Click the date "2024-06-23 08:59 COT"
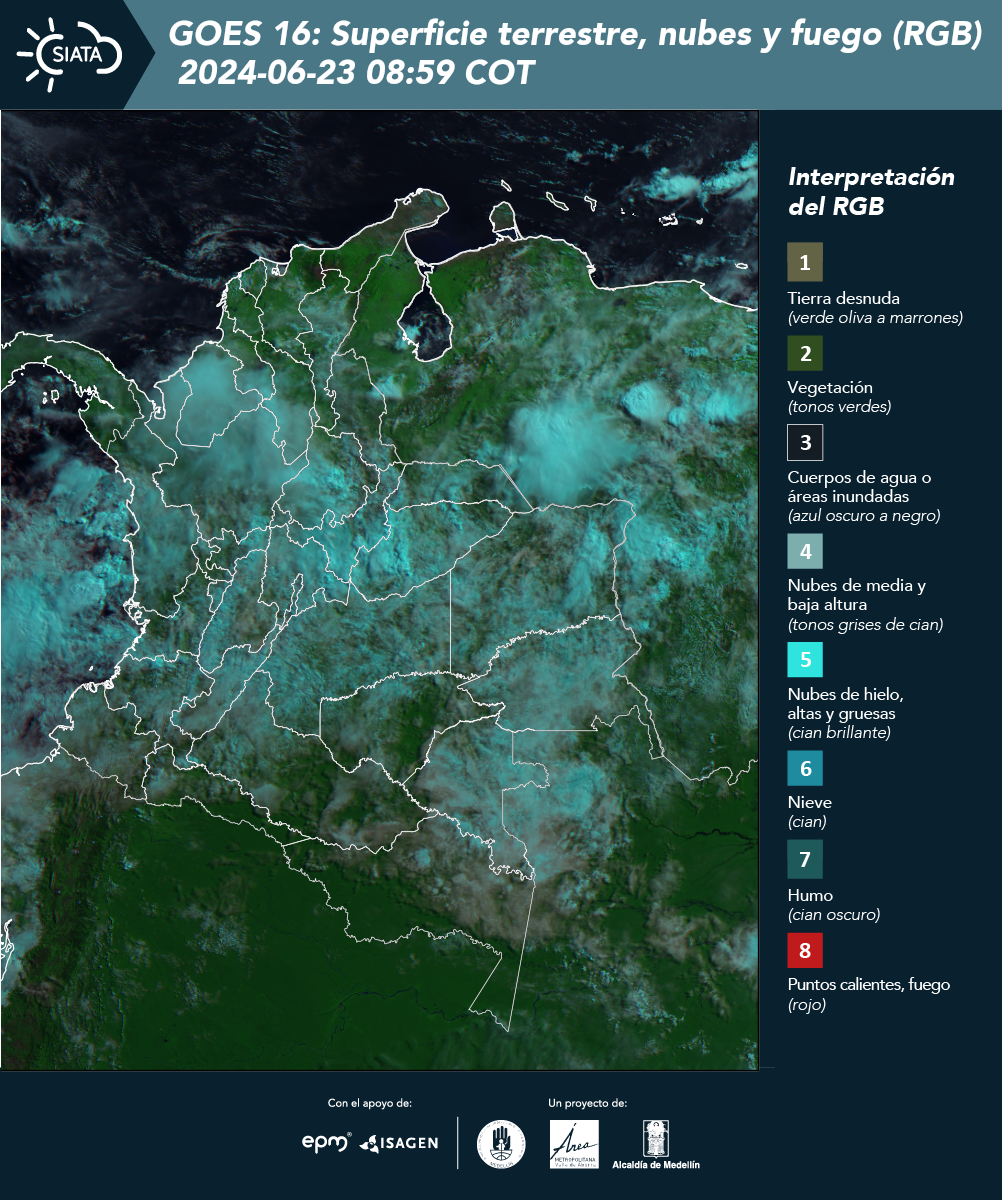The width and height of the screenshot is (1002, 1200). tap(356, 73)
